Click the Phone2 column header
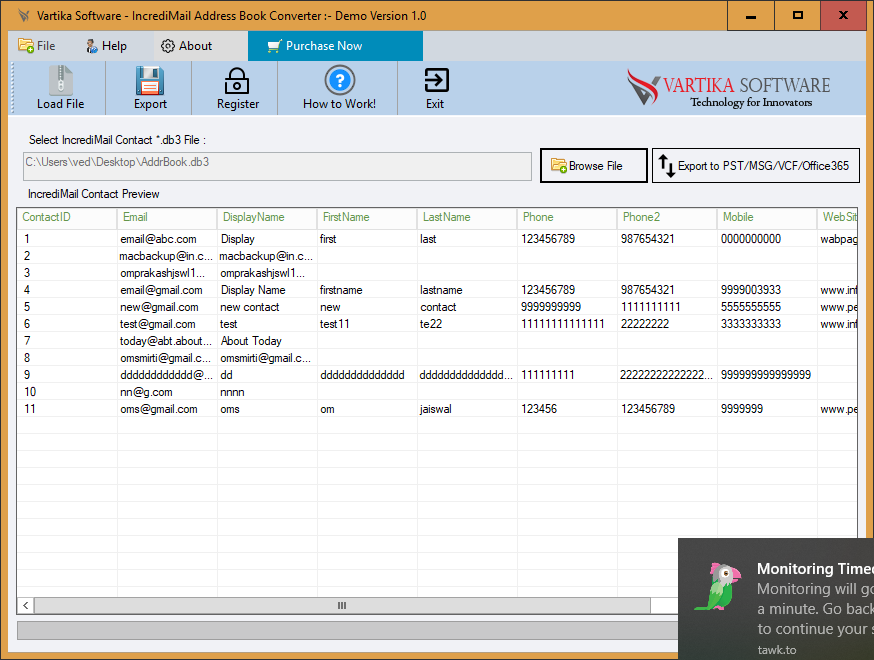874x660 pixels. pyautogui.click(x=667, y=217)
